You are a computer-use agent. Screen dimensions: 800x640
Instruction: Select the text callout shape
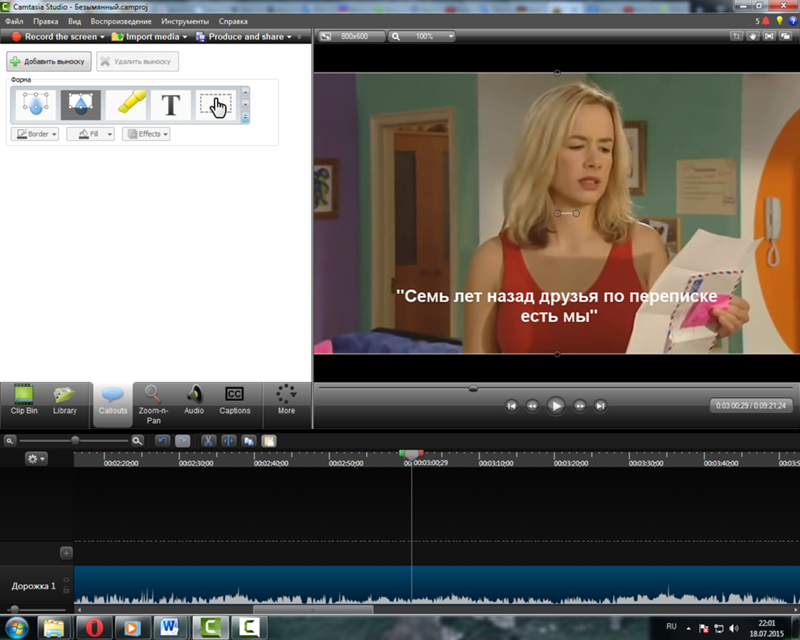(x=171, y=105)
